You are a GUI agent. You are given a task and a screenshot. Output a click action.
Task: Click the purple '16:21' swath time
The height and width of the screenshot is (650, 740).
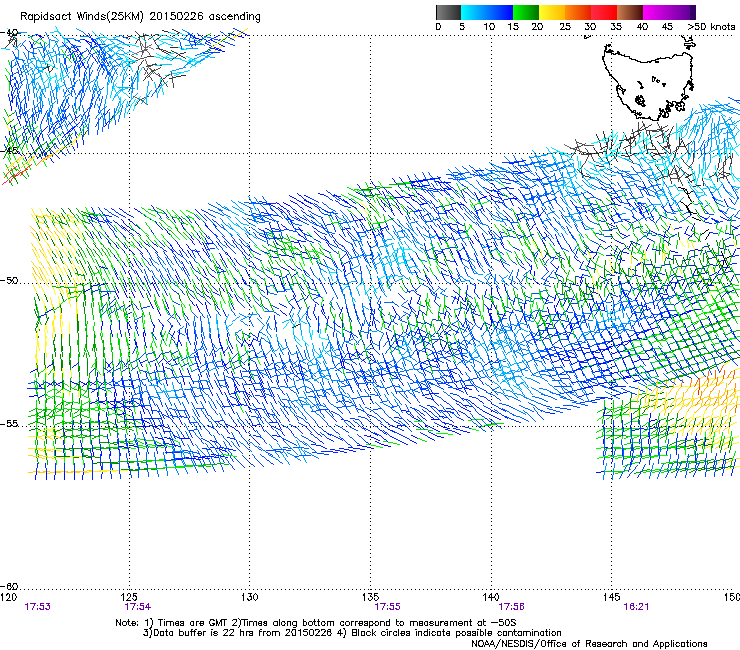636,607
